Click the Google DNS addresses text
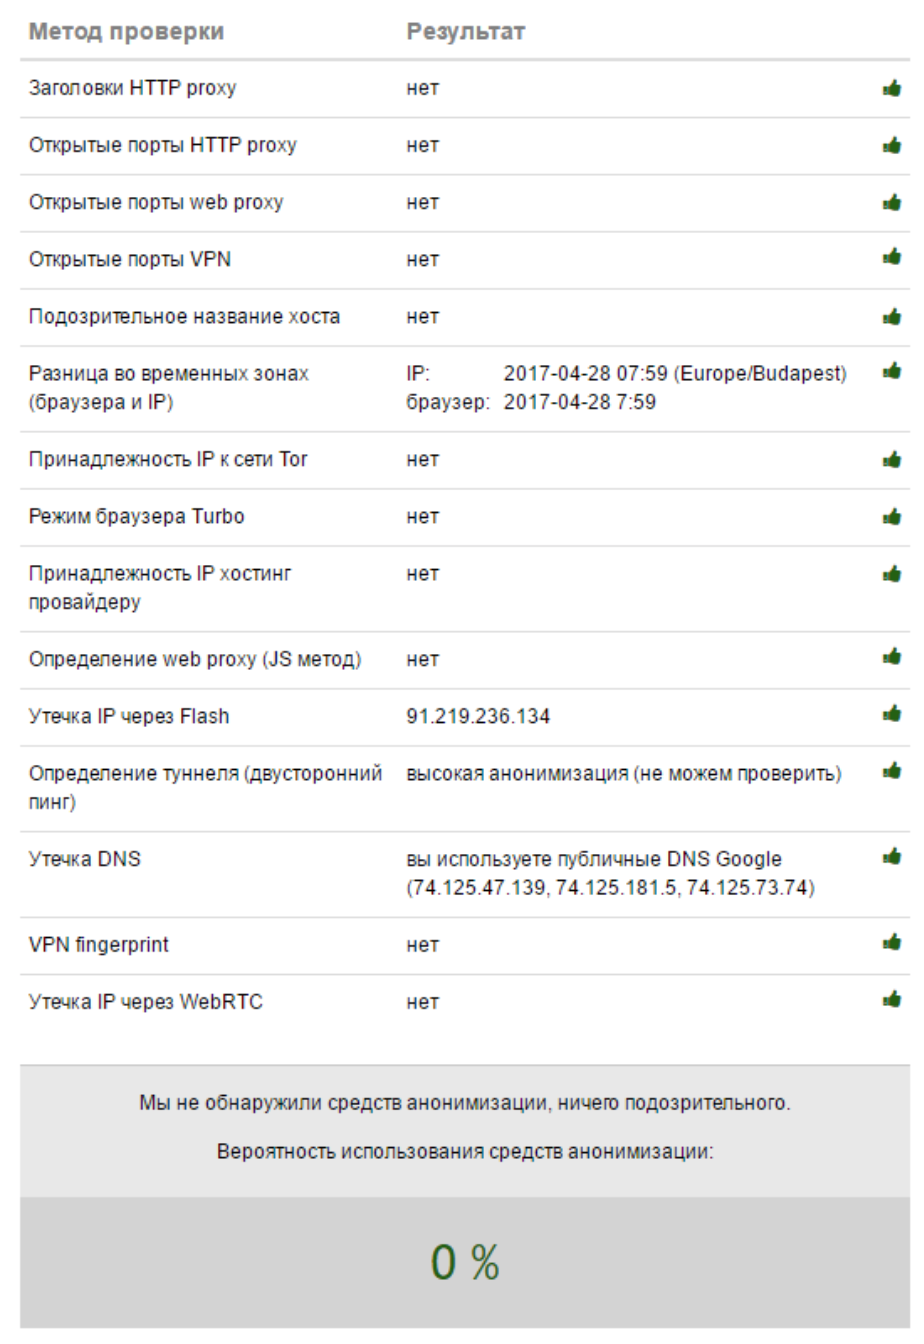This screenshot has height=1344, width=924. [x=610, y=889]
